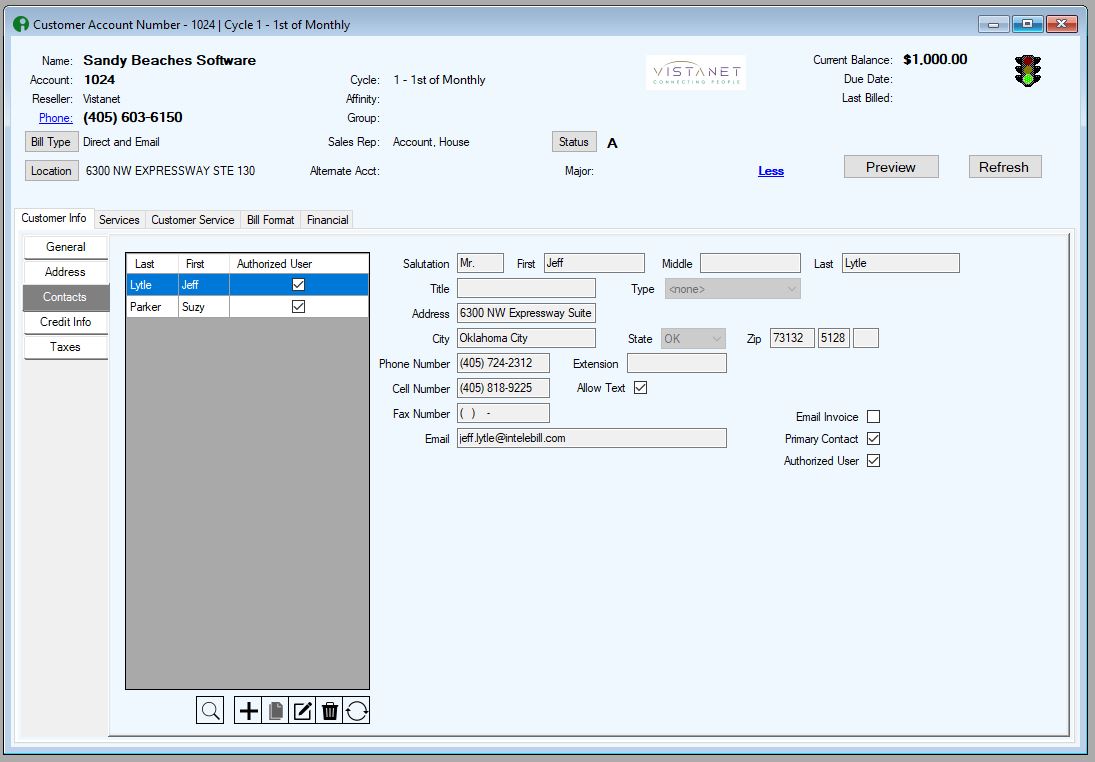Click the Middle name input field
Image resolution: width=1095 pixels, height=762 pixels.
coord(750,263)
